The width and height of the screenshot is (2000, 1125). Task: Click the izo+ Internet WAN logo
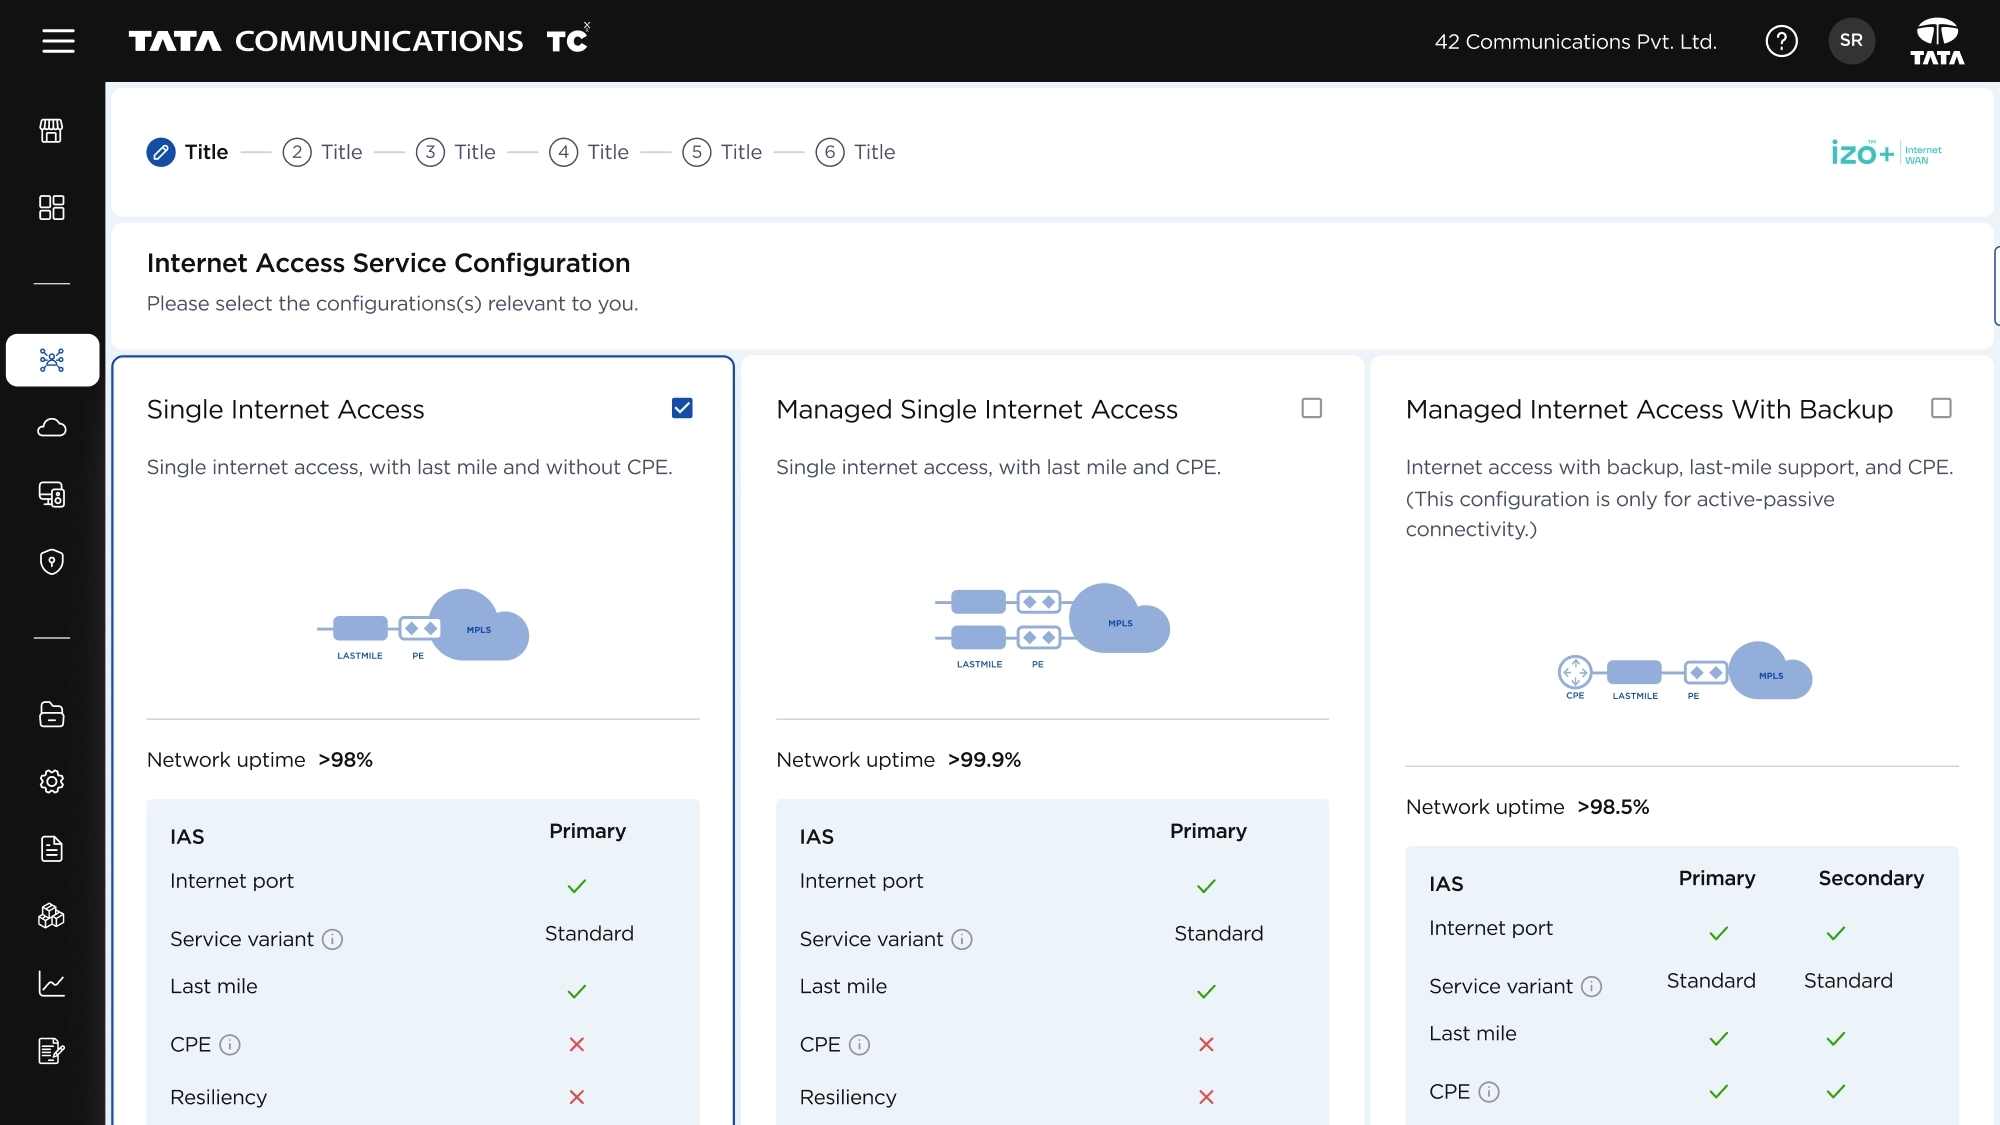[1886, 152]
